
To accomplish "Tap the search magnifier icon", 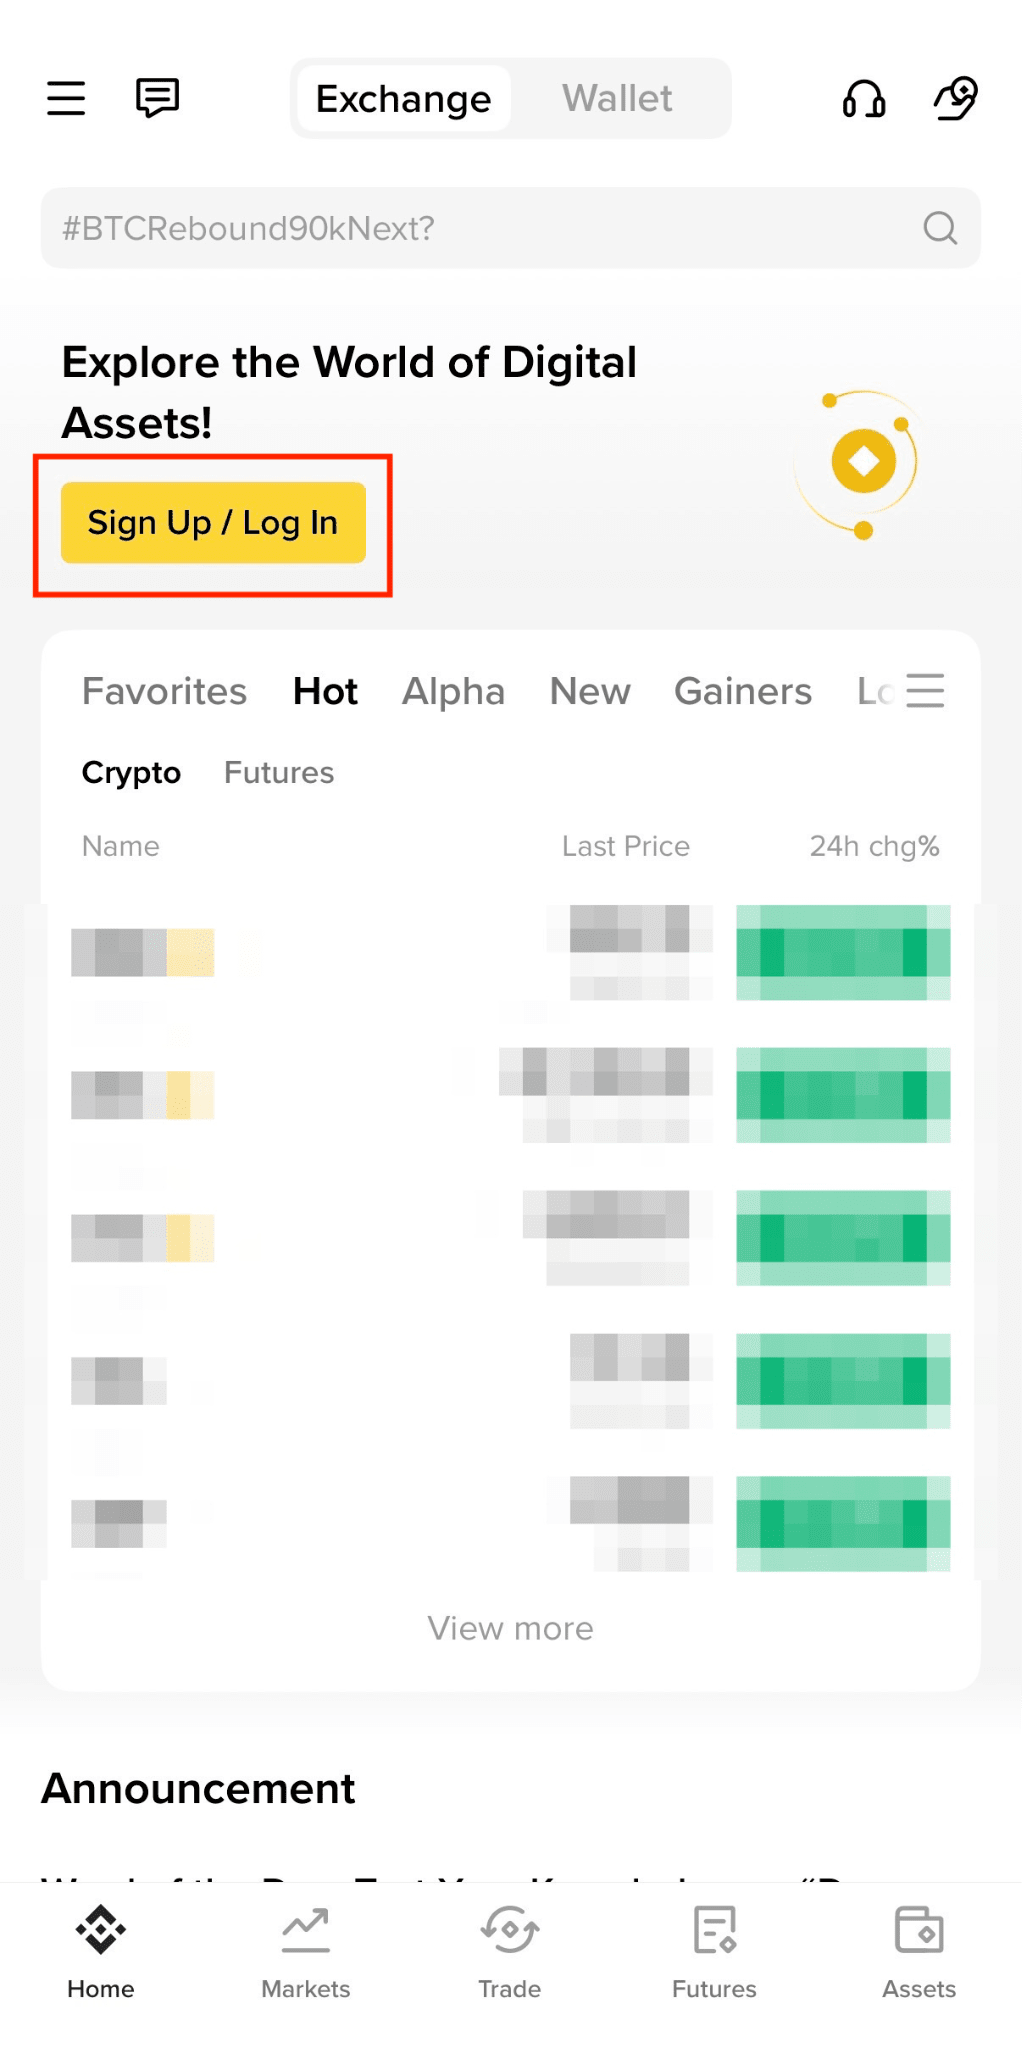I will click(939, 228).
